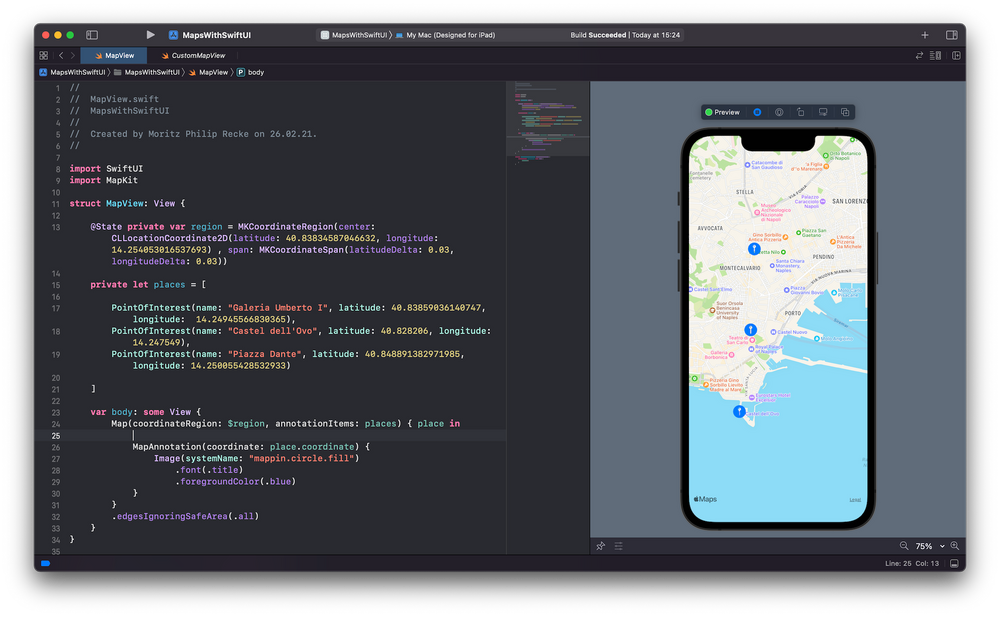Click the Preview live button in canvas
Screen dimensions: 1000x617
pyautogui.click(x=723, y=112)
